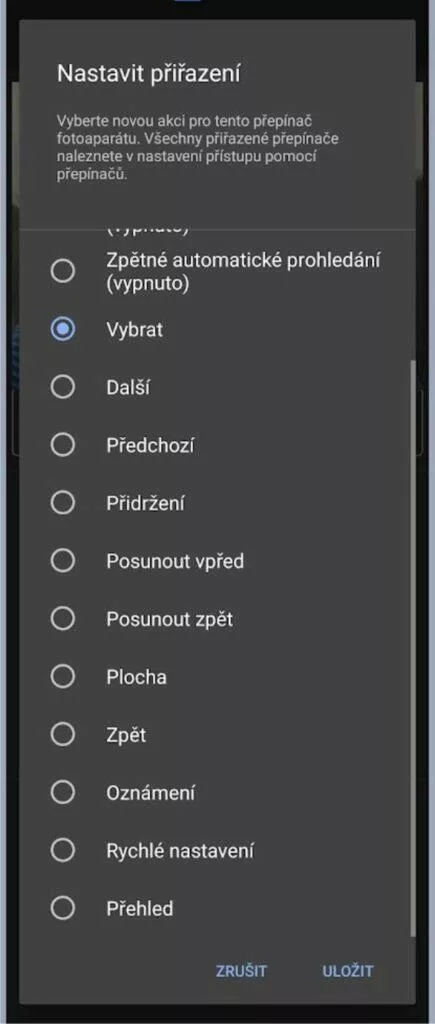Viewport: 435px width, 1024px height.
Task: Choose Rychlé nastavení option
Action: pyautogui.click(x=63, y=850)
